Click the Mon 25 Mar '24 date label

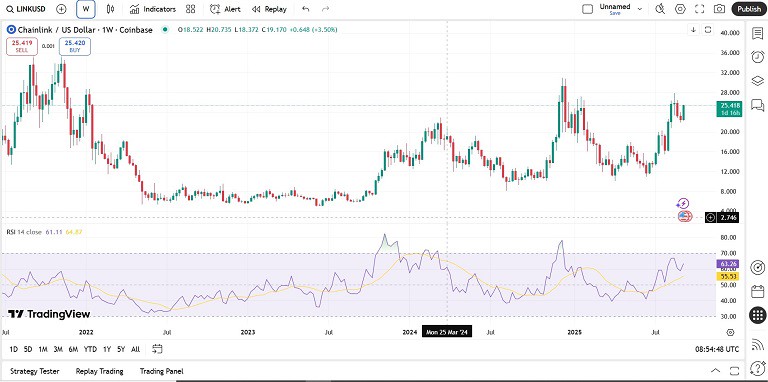tap(447, 333)
